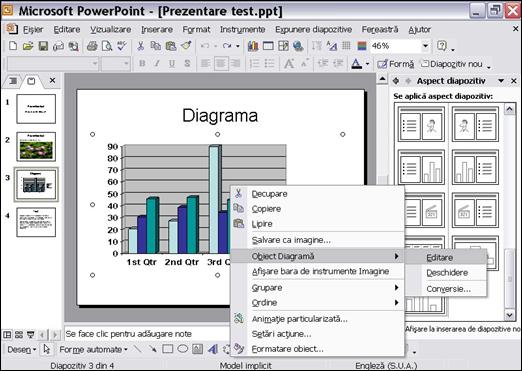Open the Forme automate dropdown
The image size is (522, 371).
(93, 349)
